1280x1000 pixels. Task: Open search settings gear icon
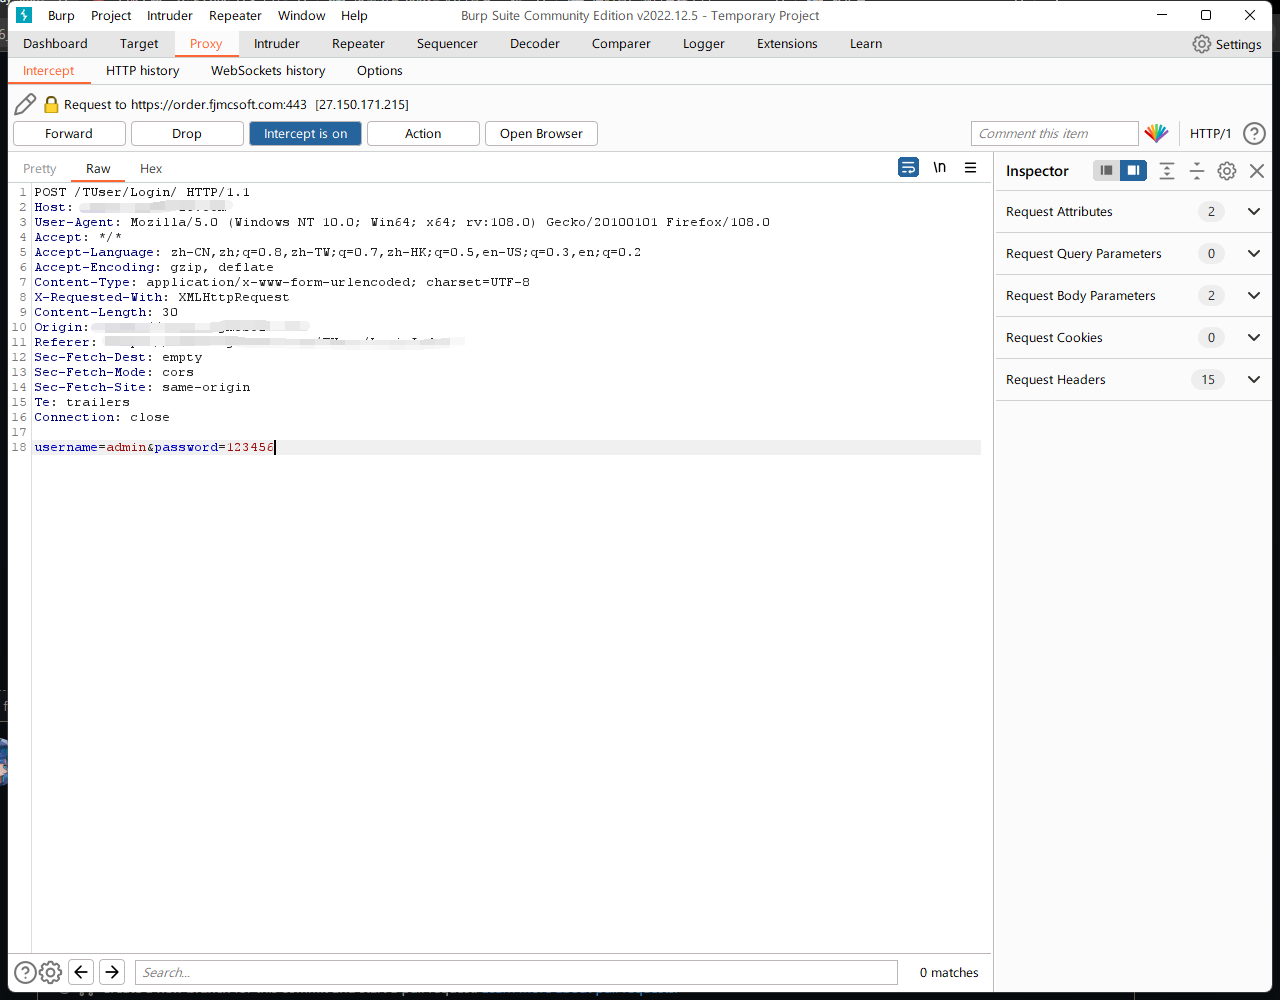click(x=50, y=972)
